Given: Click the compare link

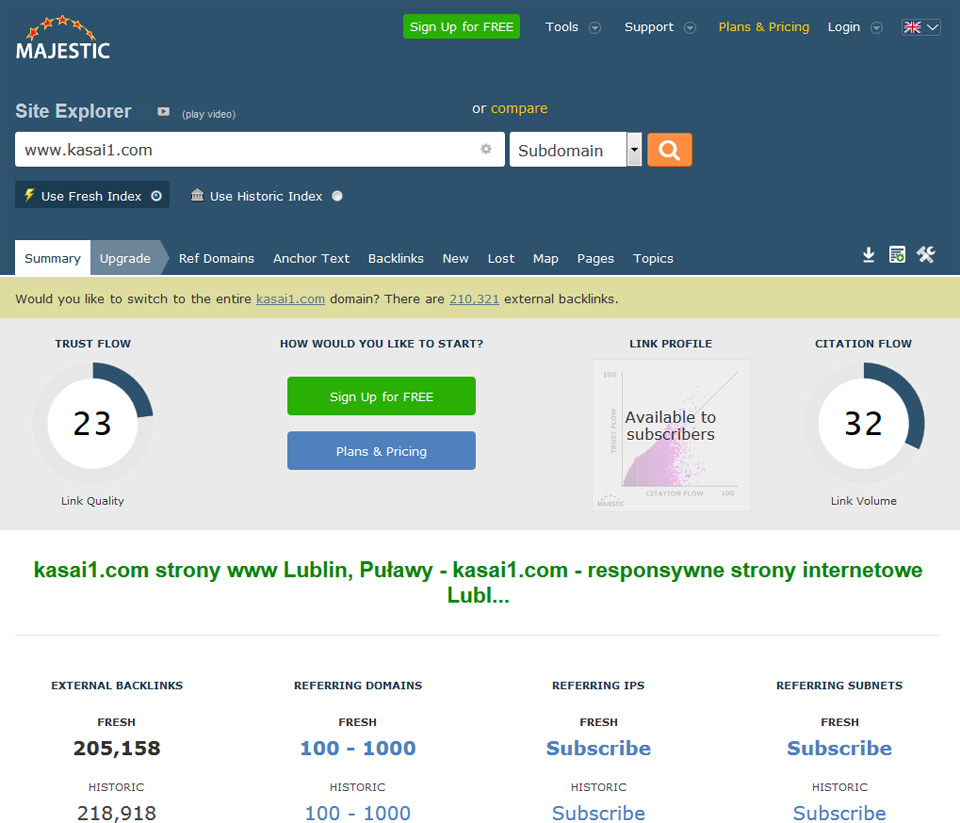Looking at the screenshot, I should coord(519,108).
